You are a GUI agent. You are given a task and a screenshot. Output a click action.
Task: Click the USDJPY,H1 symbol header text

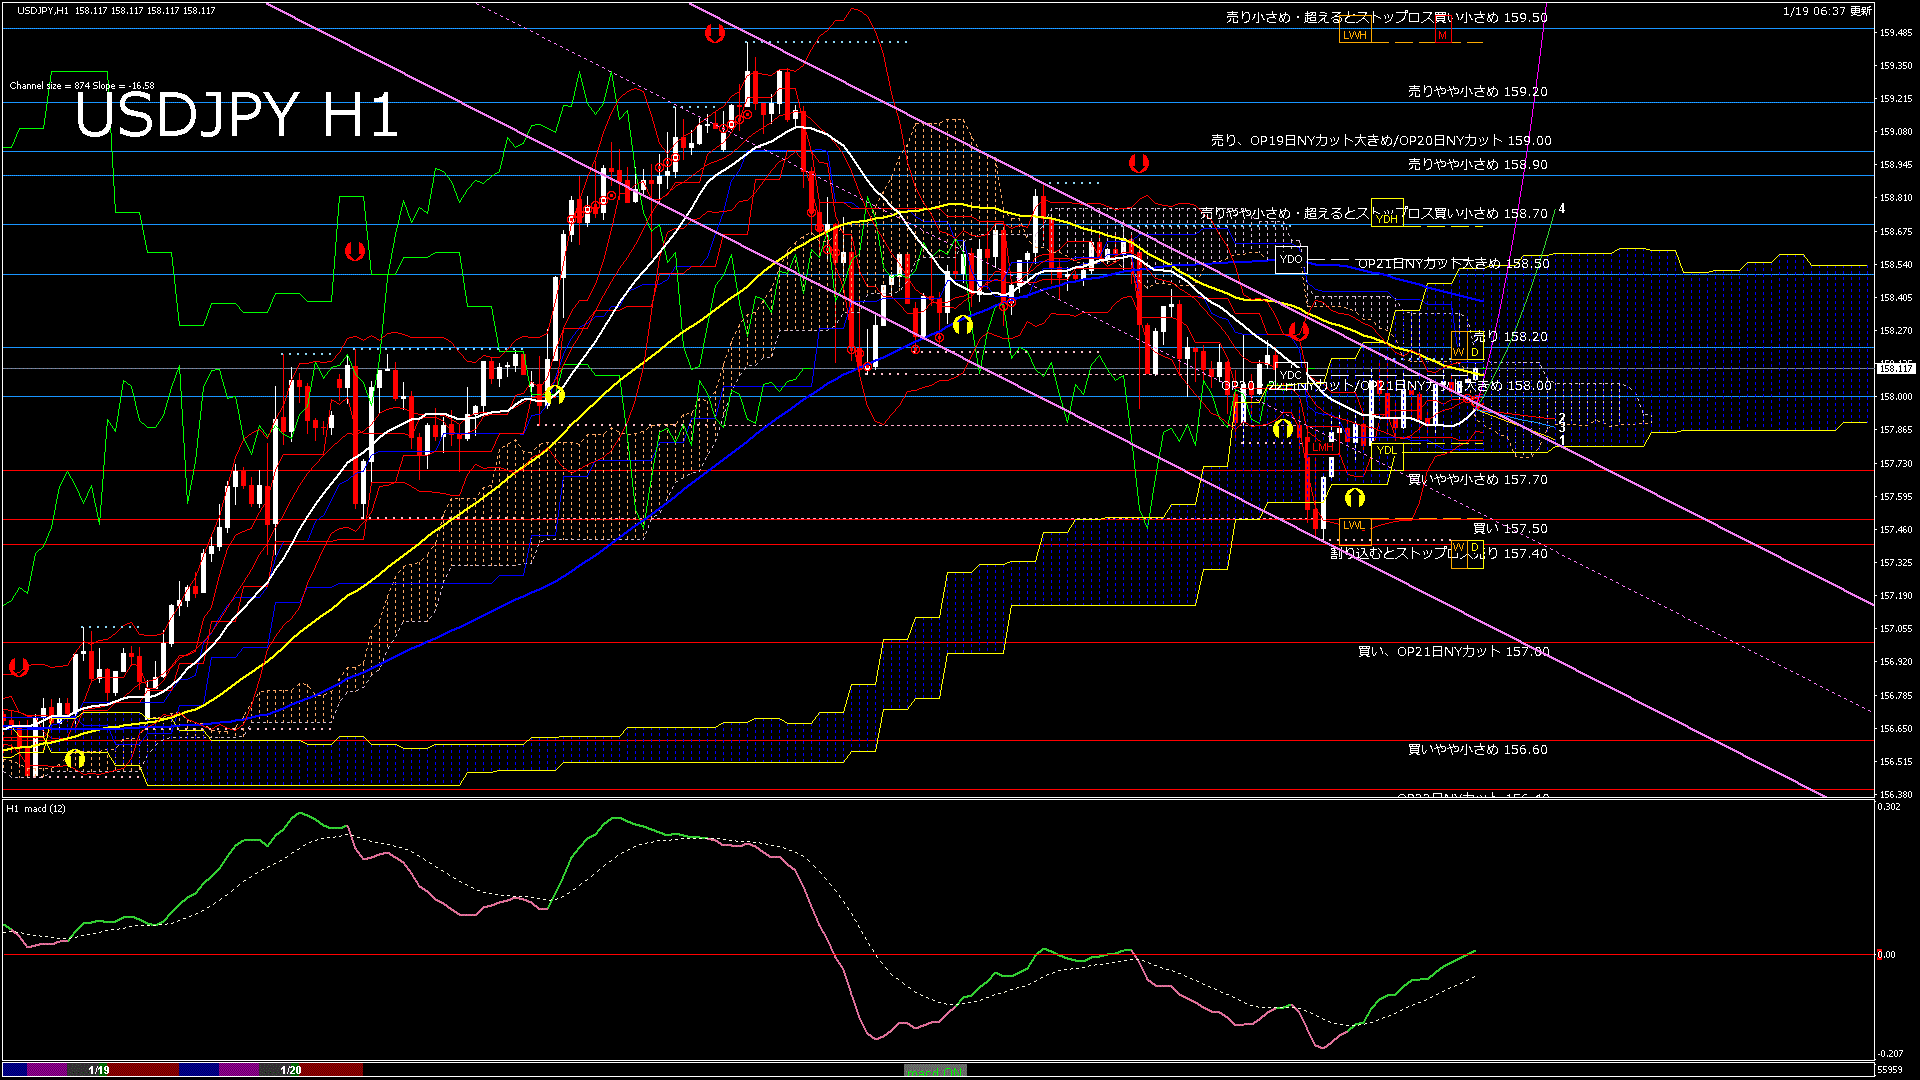tap(43, 10)
